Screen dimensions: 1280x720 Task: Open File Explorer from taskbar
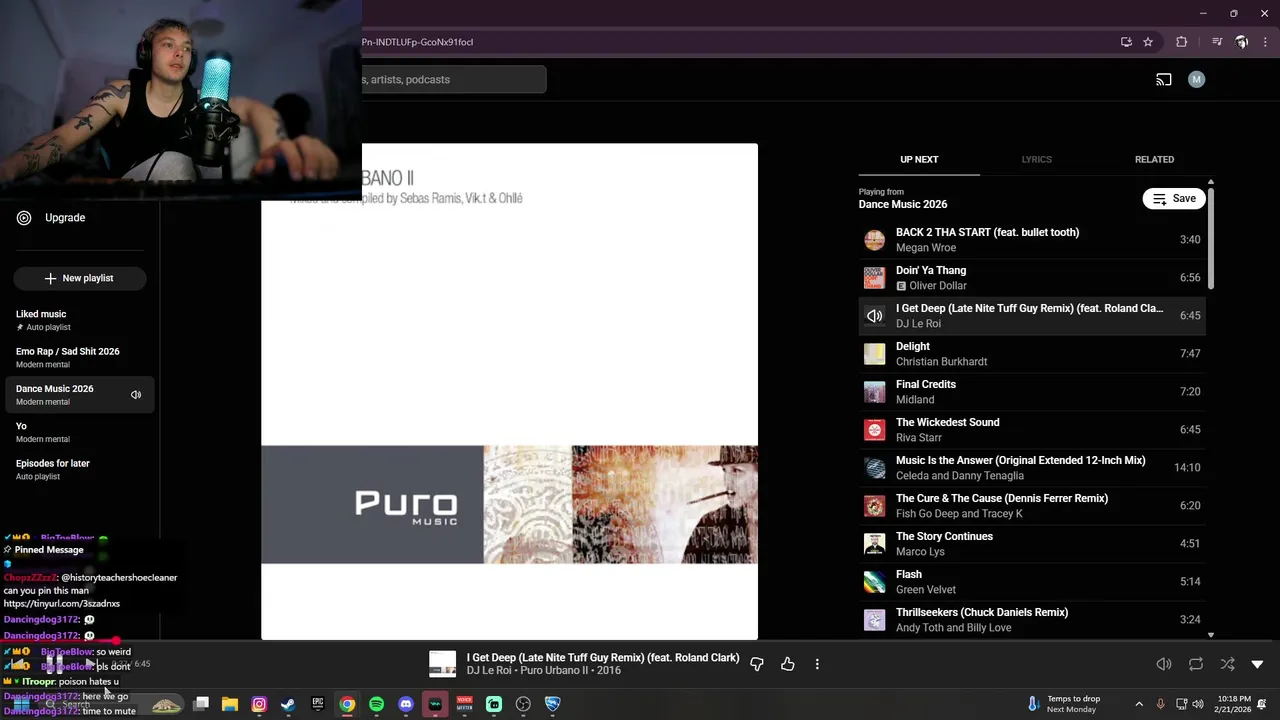coord(229,704)
